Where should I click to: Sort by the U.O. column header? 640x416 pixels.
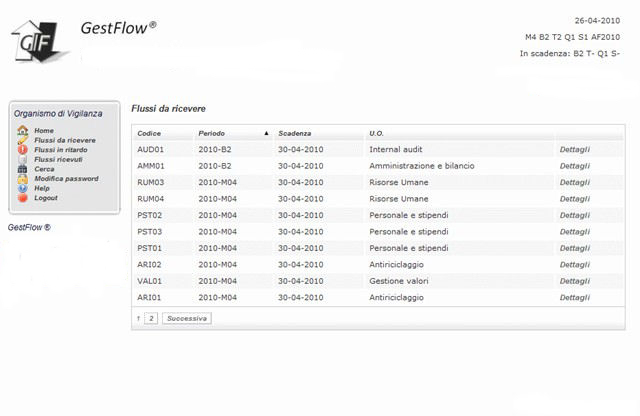[x=376, y=133]
